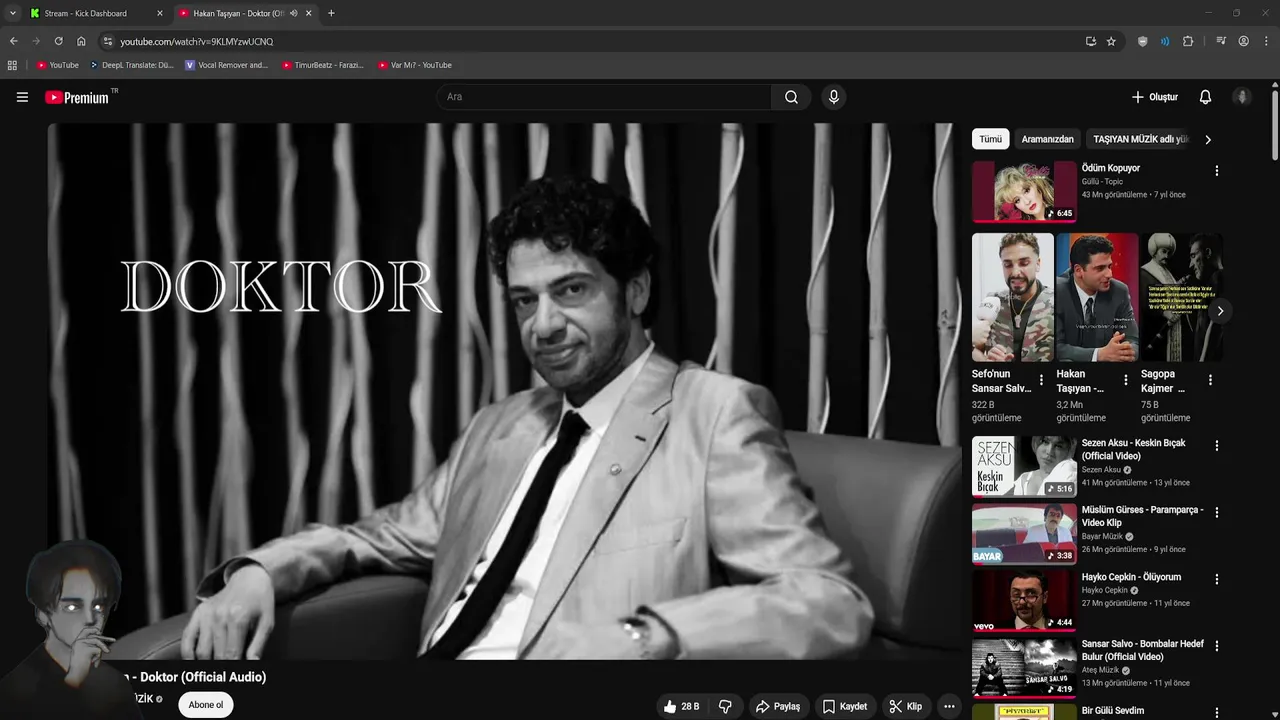Reload the current page
The image size is (1280, 720).
58,41
